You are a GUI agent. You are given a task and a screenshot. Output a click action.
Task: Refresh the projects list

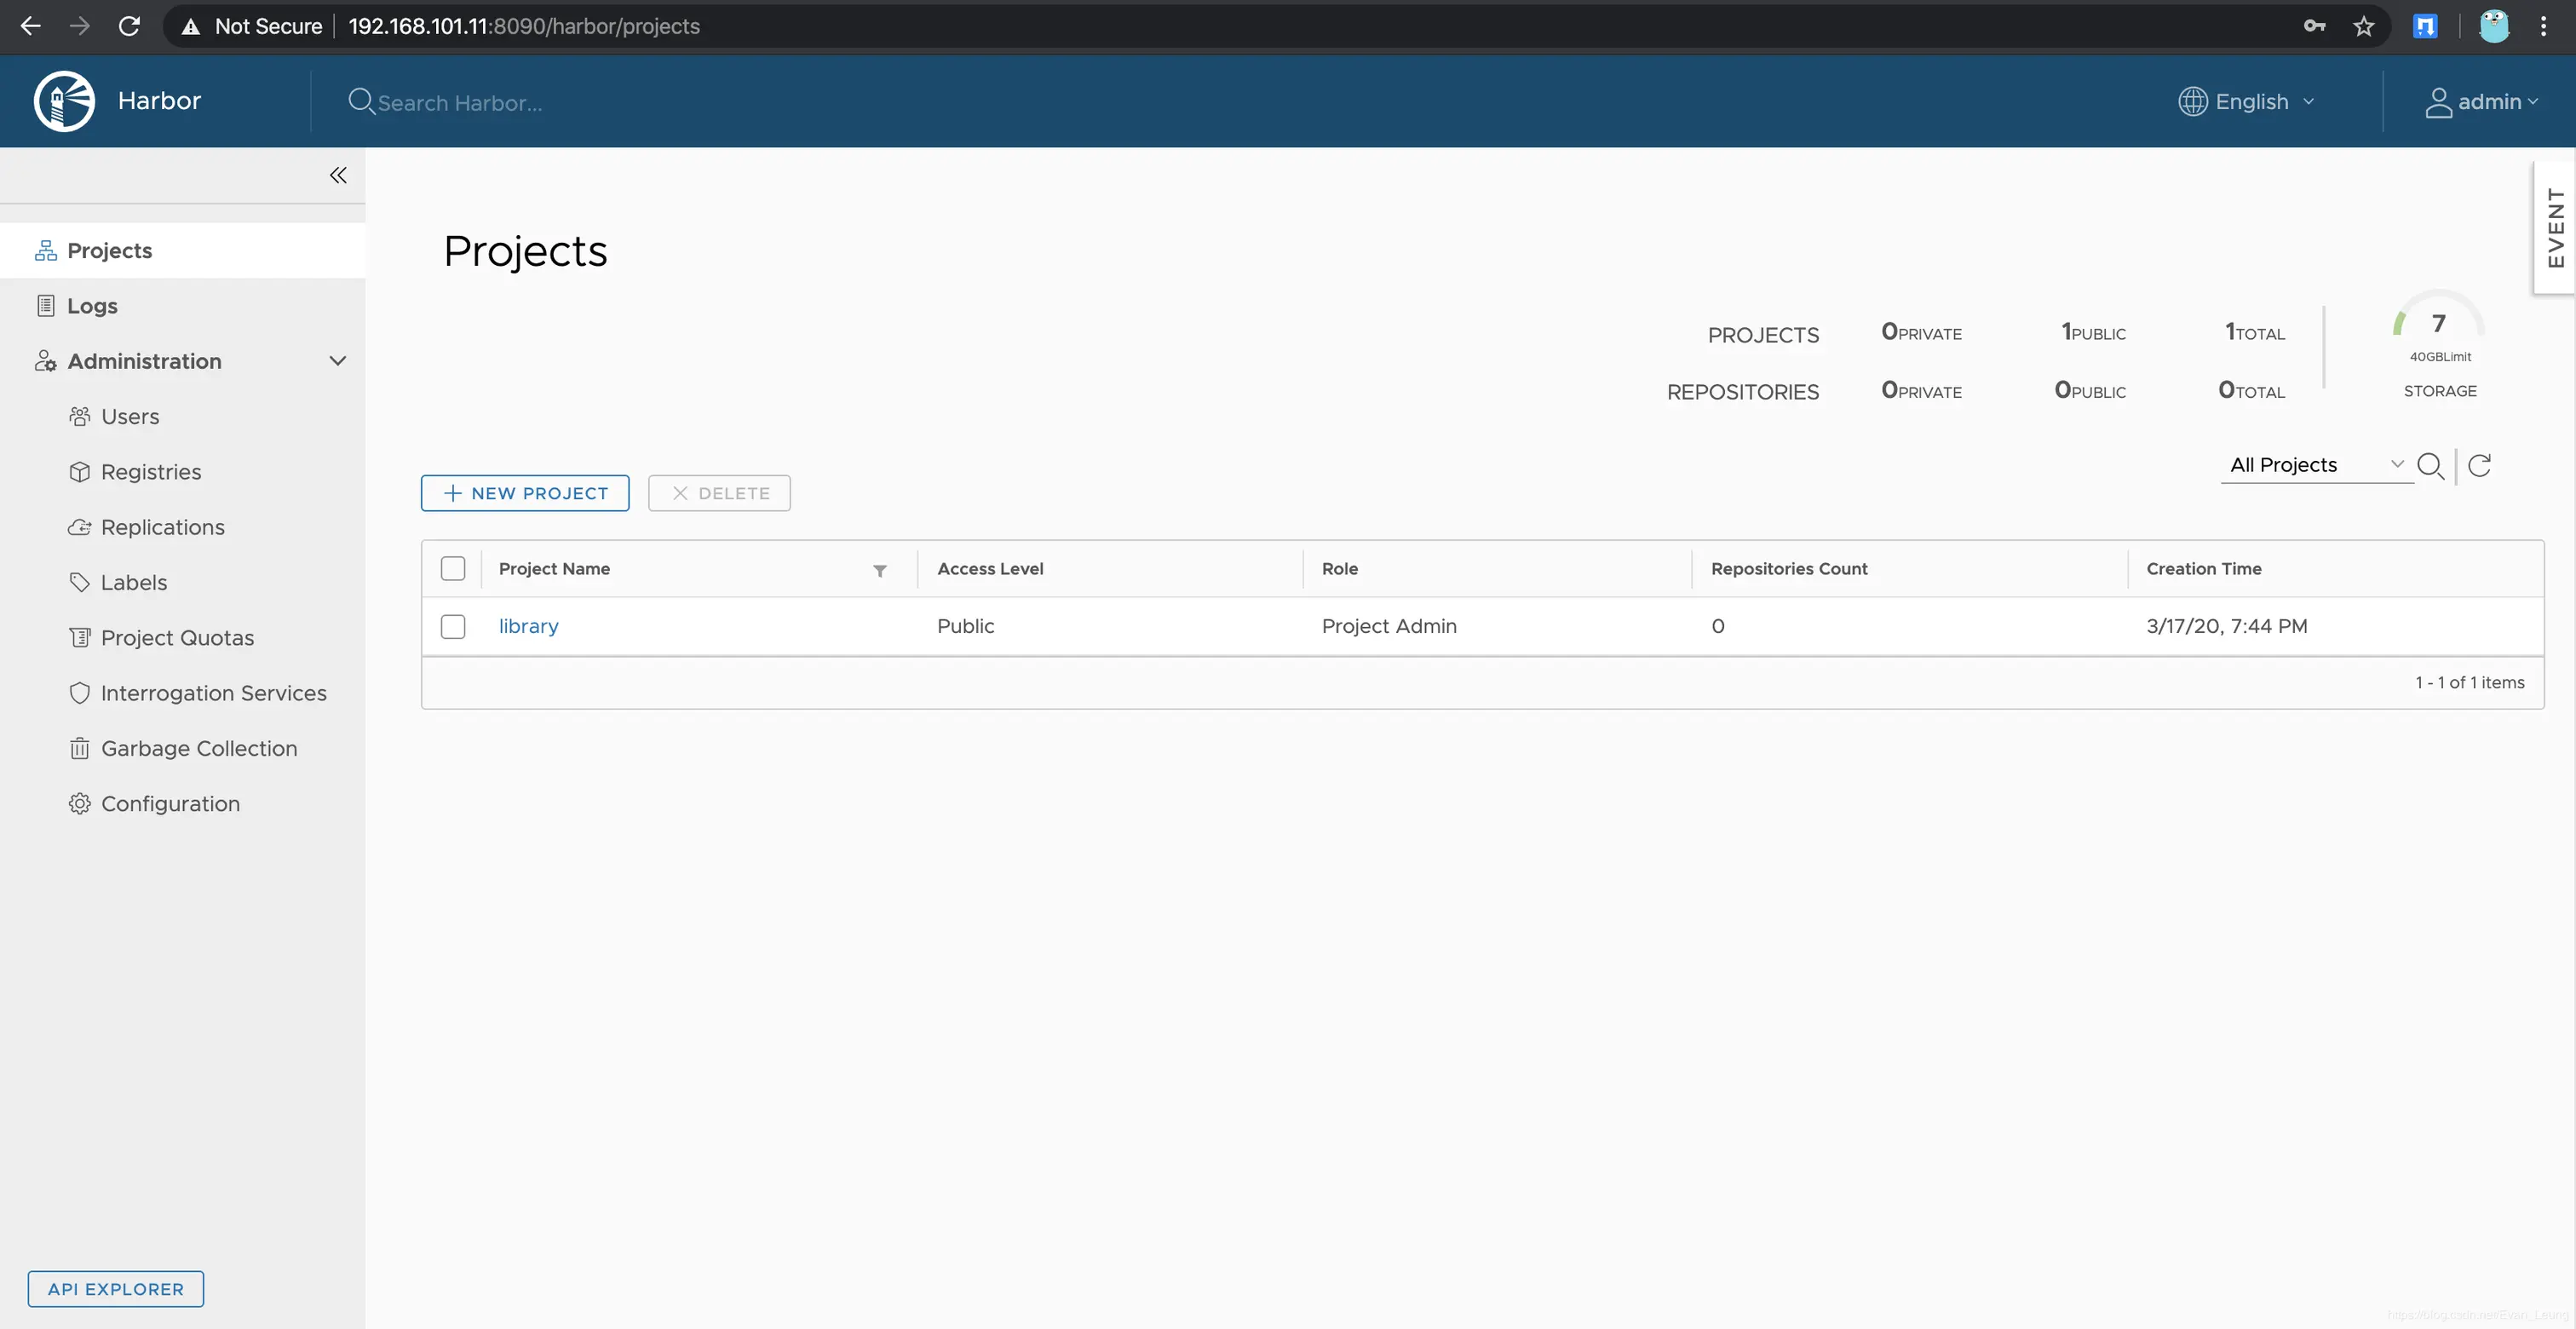point(2479,465)
